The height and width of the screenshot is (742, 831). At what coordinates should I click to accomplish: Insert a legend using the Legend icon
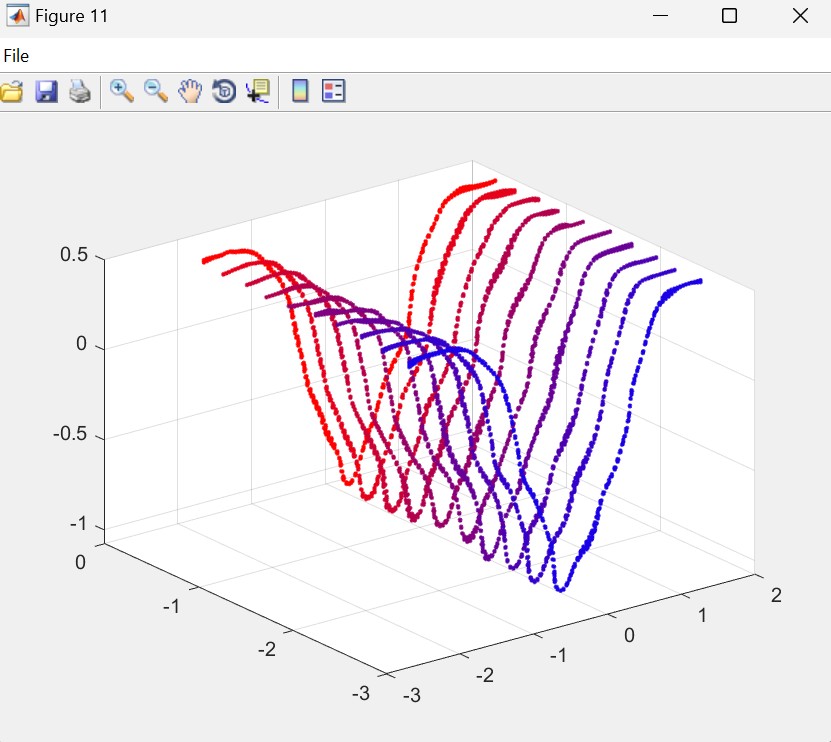point(333,92)
